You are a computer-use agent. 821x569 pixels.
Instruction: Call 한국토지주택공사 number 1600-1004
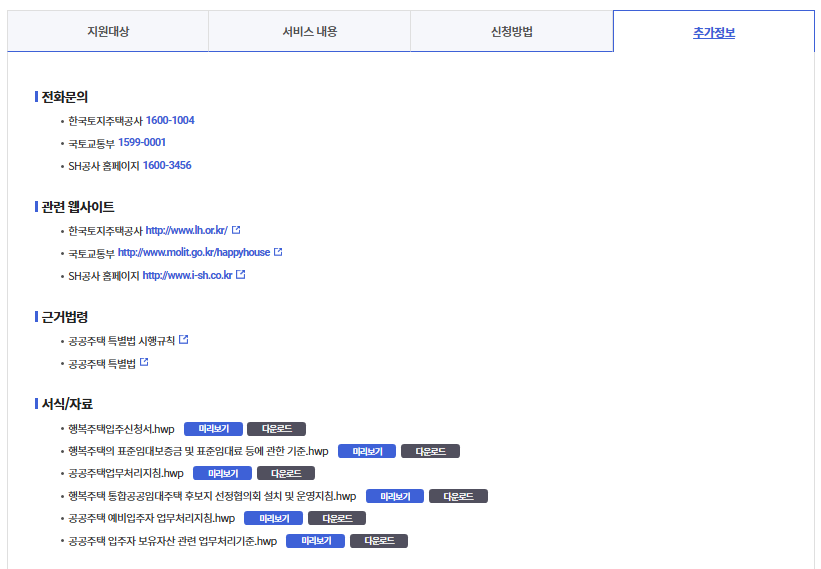click(x=170, y=120)
